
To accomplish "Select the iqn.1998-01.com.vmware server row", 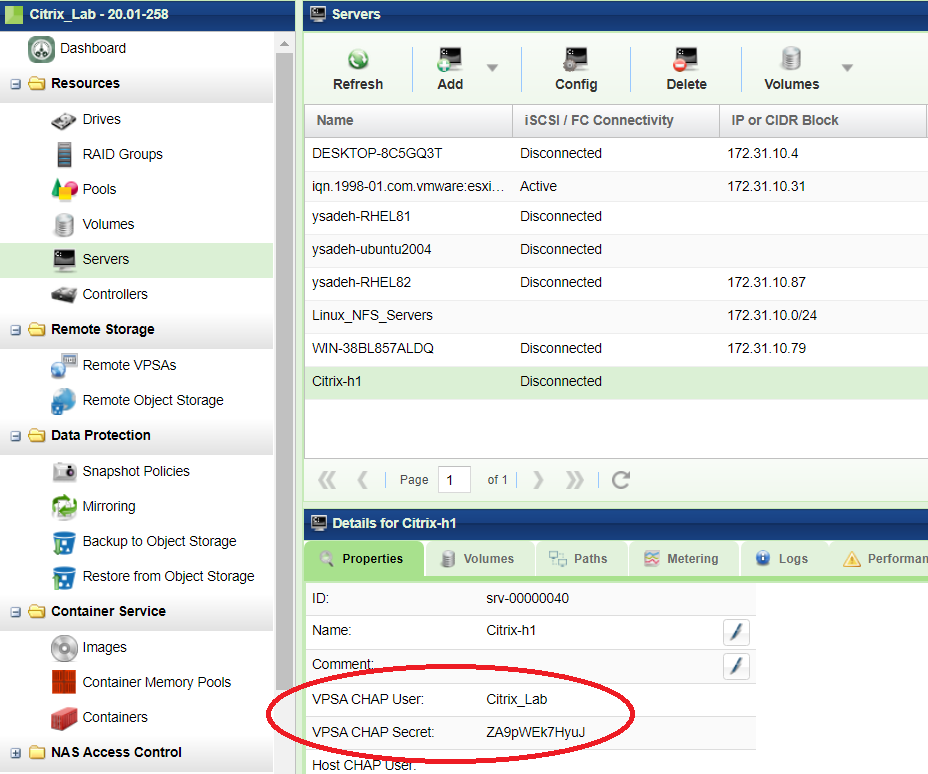I will pyautogui.click(x=616, y=186).
